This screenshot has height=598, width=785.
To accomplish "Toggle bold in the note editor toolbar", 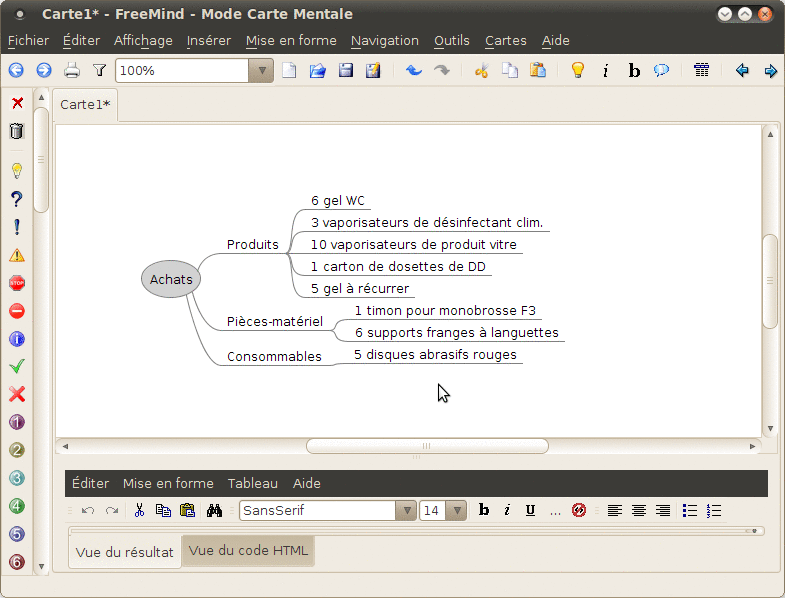I will [x=484, y=510].
